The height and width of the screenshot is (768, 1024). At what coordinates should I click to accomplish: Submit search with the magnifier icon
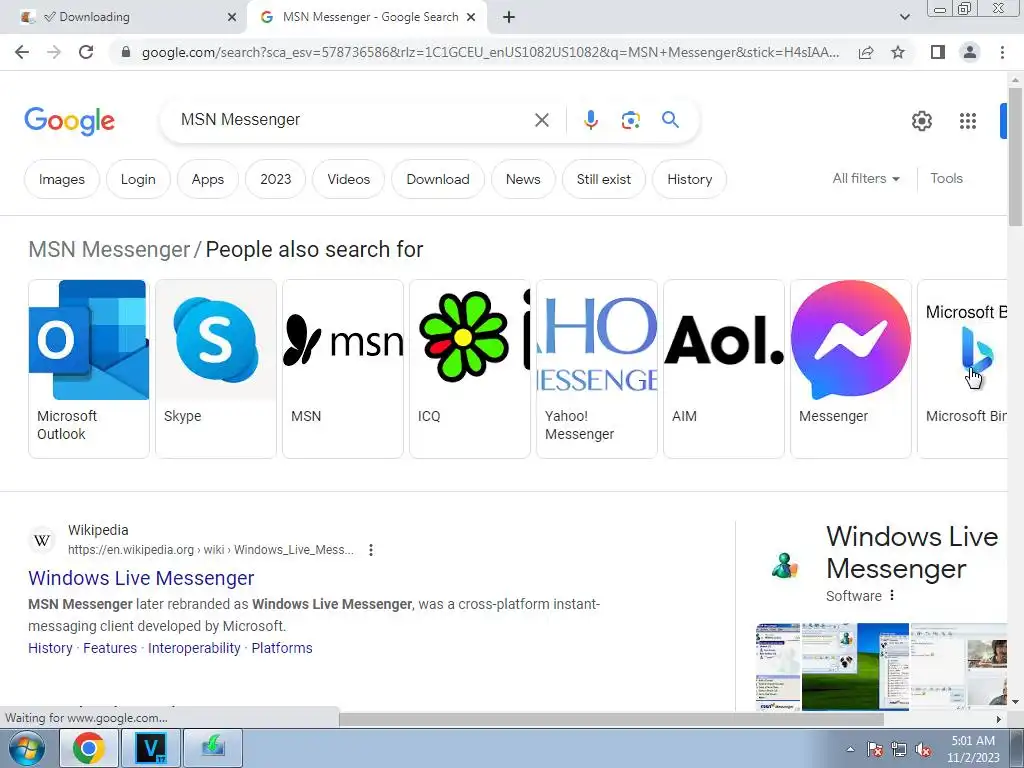pyautogui.click(x=670, y=120)
